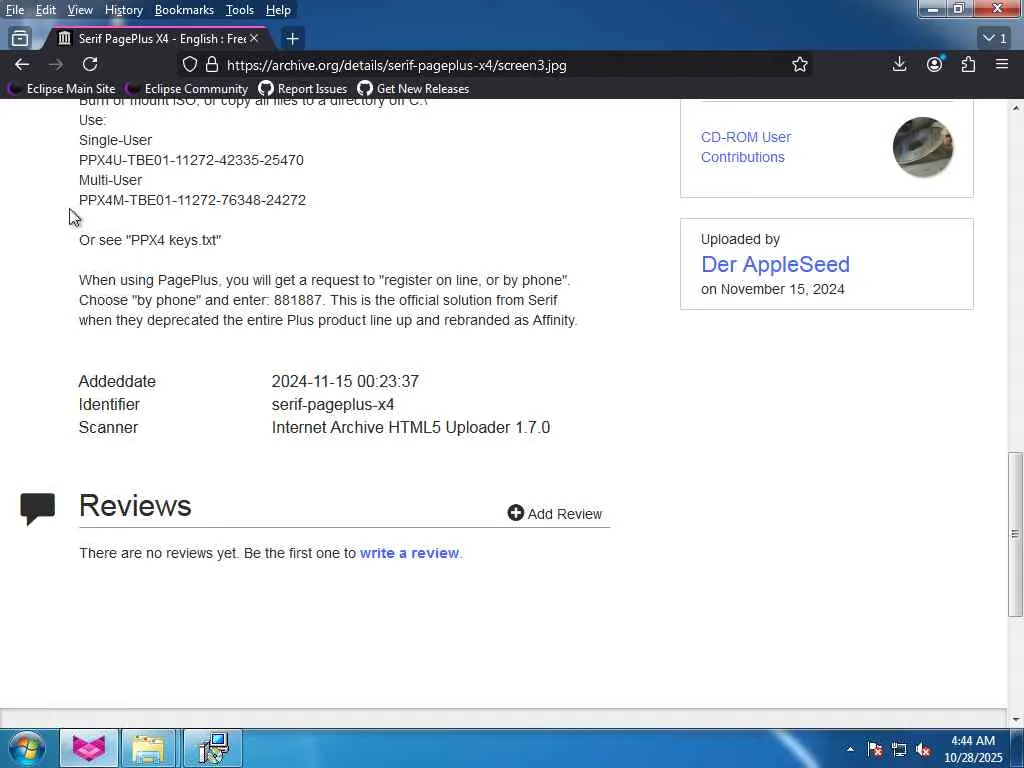Click the Addeddate value 2024-11-15 00:23:37
1024x768 pixels.
point(345,381)
